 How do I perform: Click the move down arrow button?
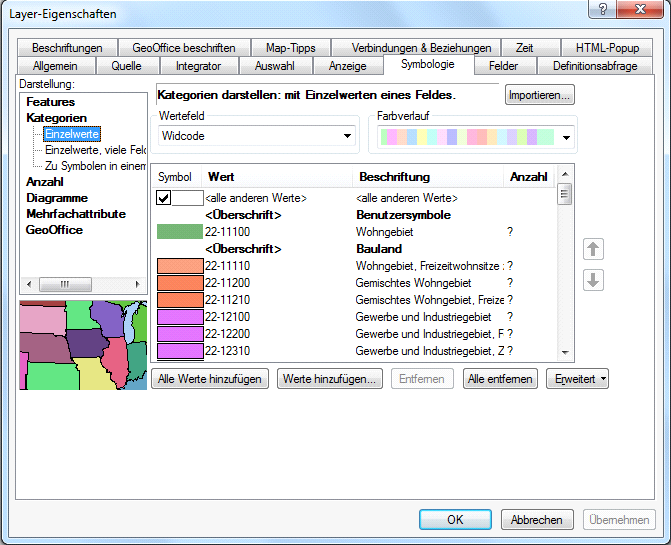(593, 280)
